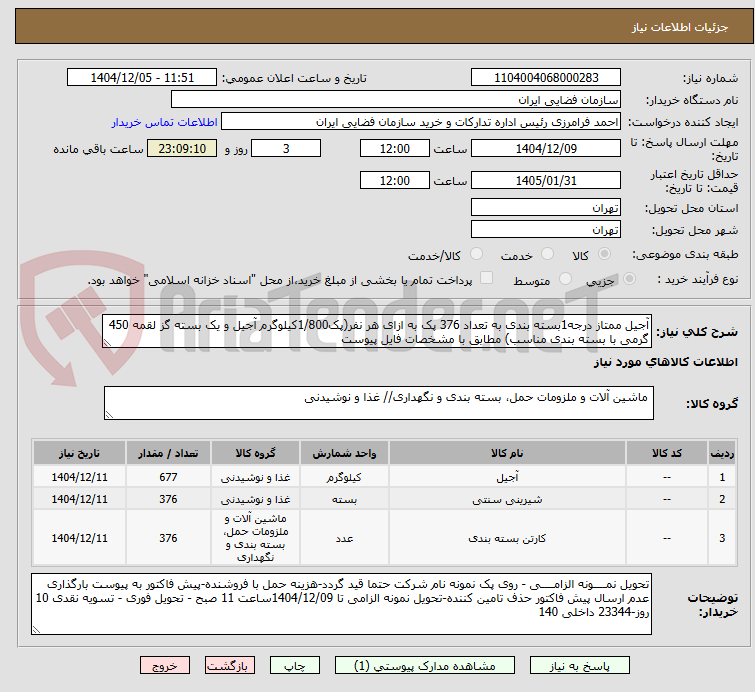755x692 pixels.
Task: Select the جزیی purchase type radio
Action: (629, 279)
